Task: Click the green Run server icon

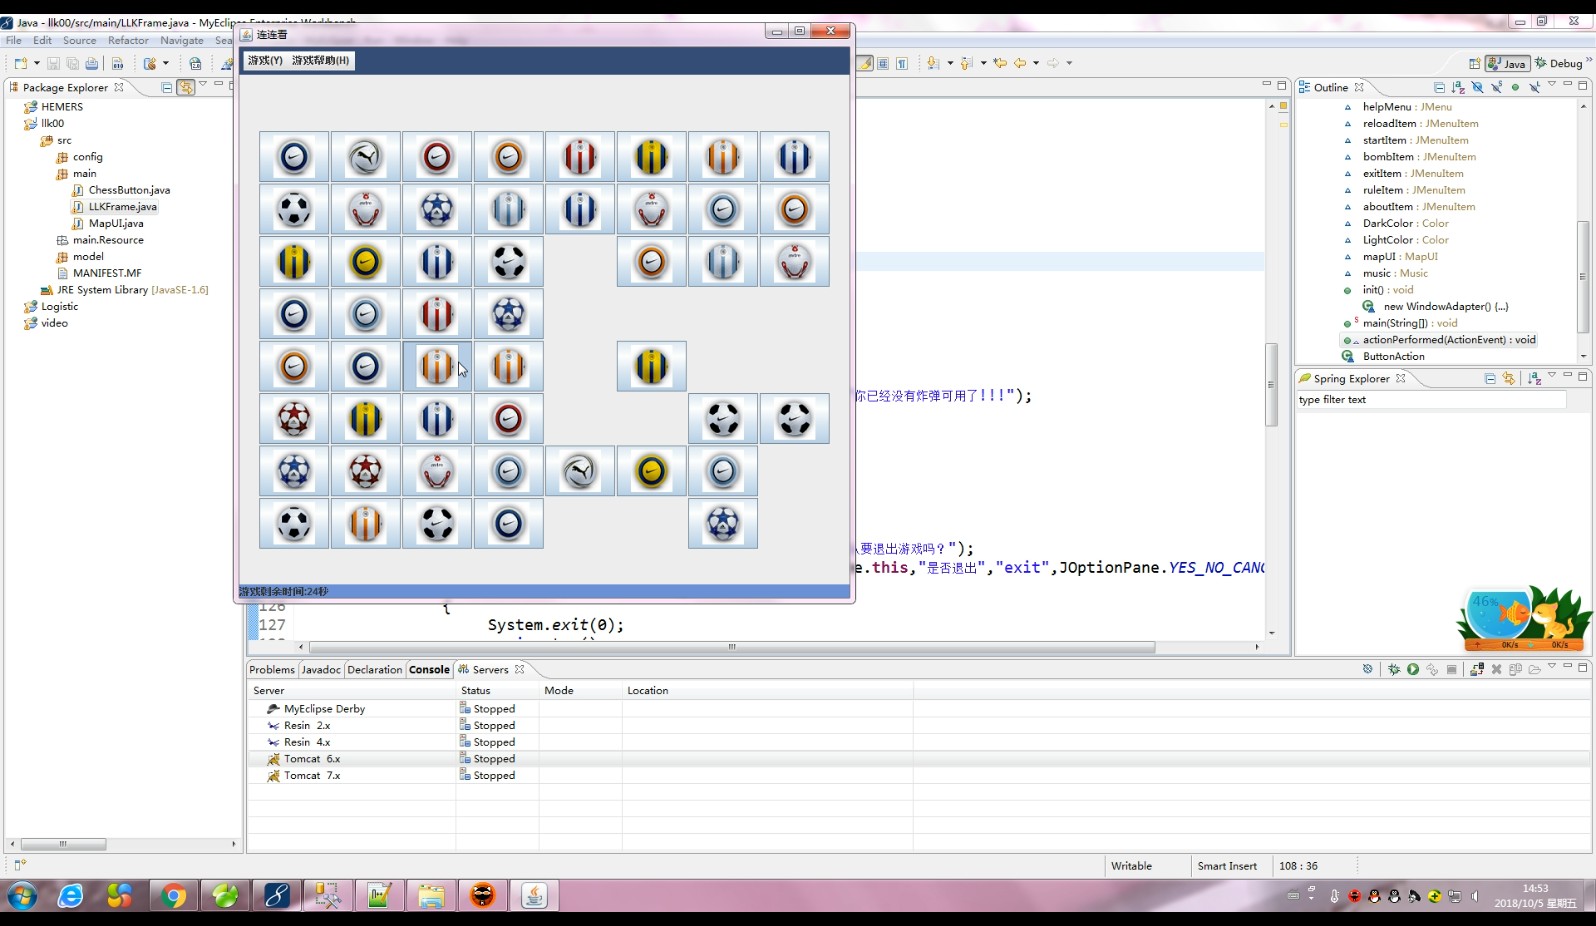Action: (x=1413, y=669)
